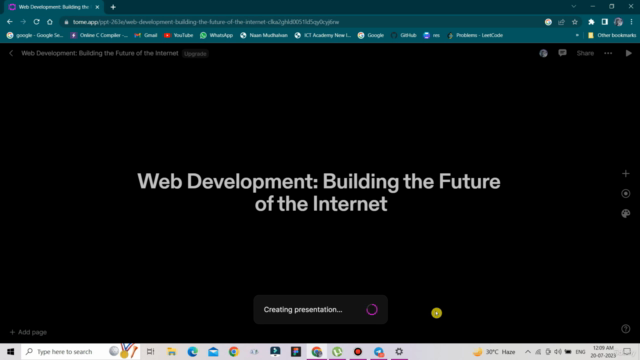Click the add tile plus icon
Image resolution: width=640 pixels, height=360 pixels.
[x=625, y=173]
